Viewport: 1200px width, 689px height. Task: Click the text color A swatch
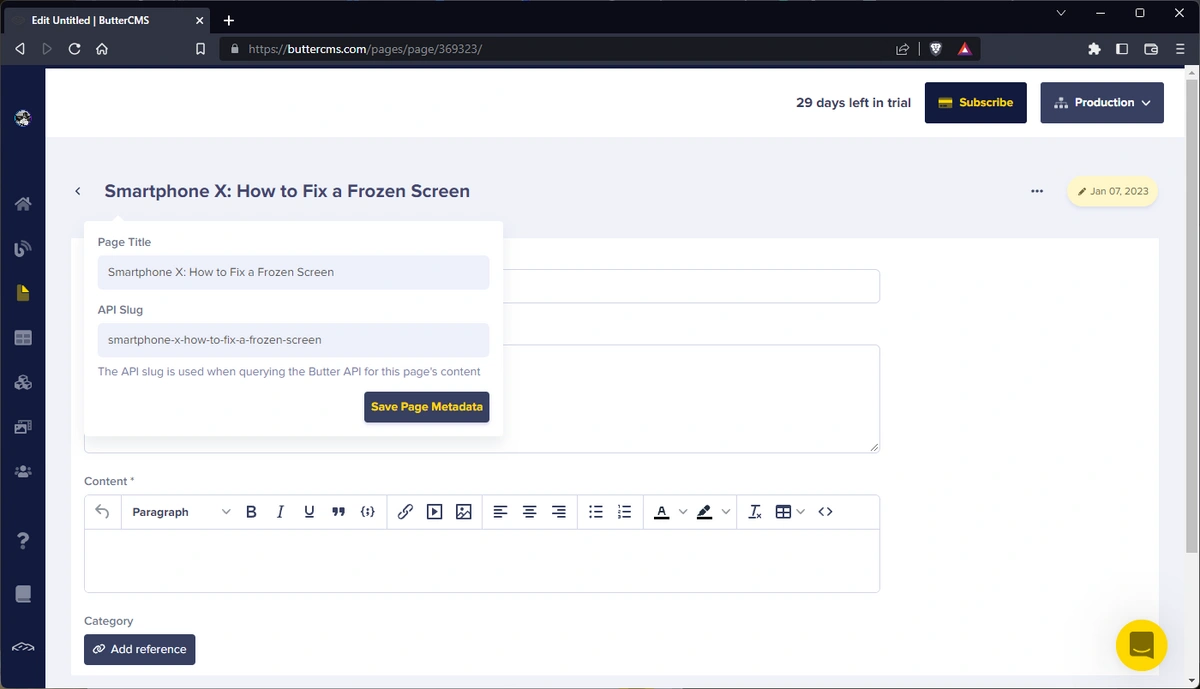(661, 512)
